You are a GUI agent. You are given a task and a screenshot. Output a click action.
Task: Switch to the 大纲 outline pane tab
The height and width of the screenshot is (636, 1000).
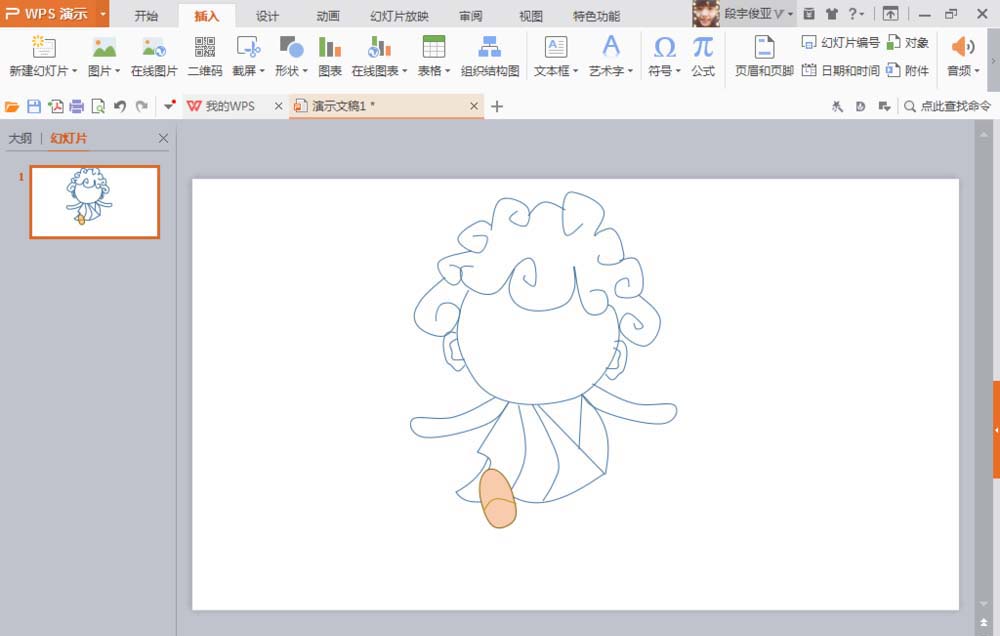point(20,138)
